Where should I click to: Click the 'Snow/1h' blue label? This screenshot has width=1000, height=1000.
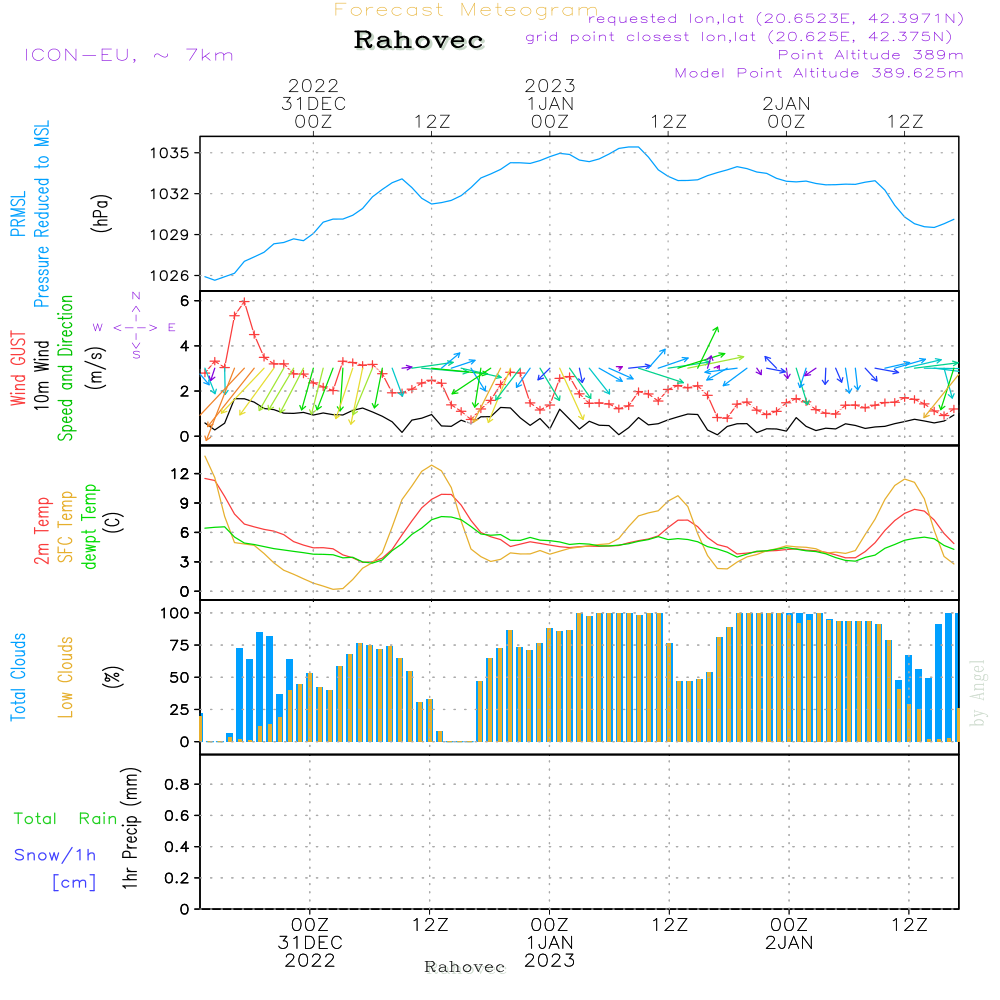(55, 855)
